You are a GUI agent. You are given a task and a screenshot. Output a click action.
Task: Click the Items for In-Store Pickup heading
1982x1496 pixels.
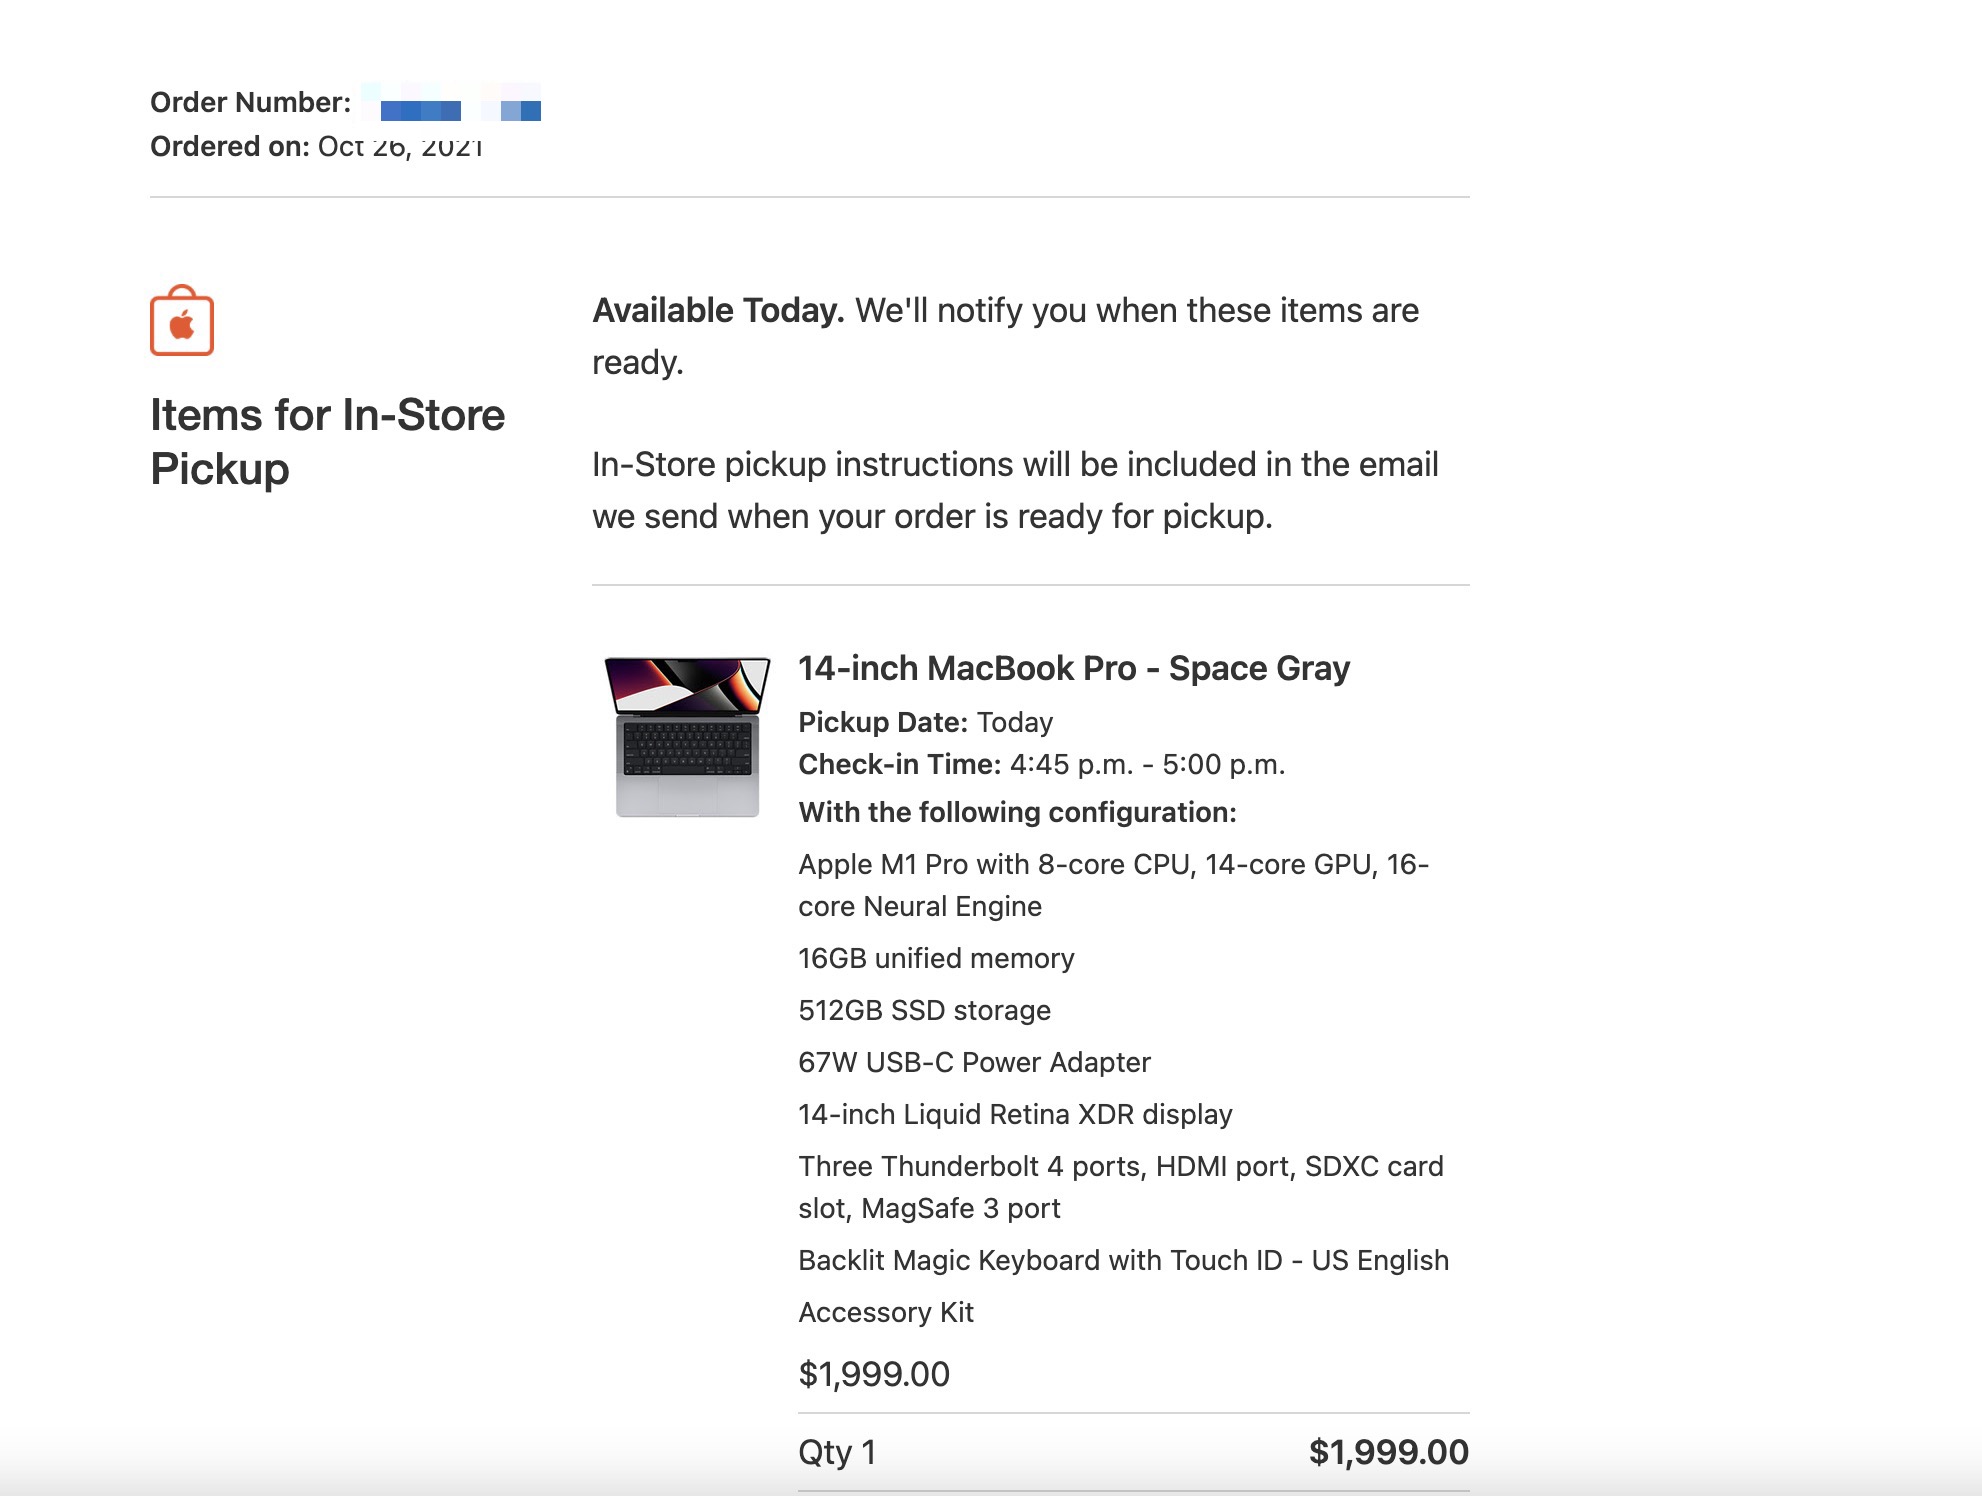click(x=327, y=441)
